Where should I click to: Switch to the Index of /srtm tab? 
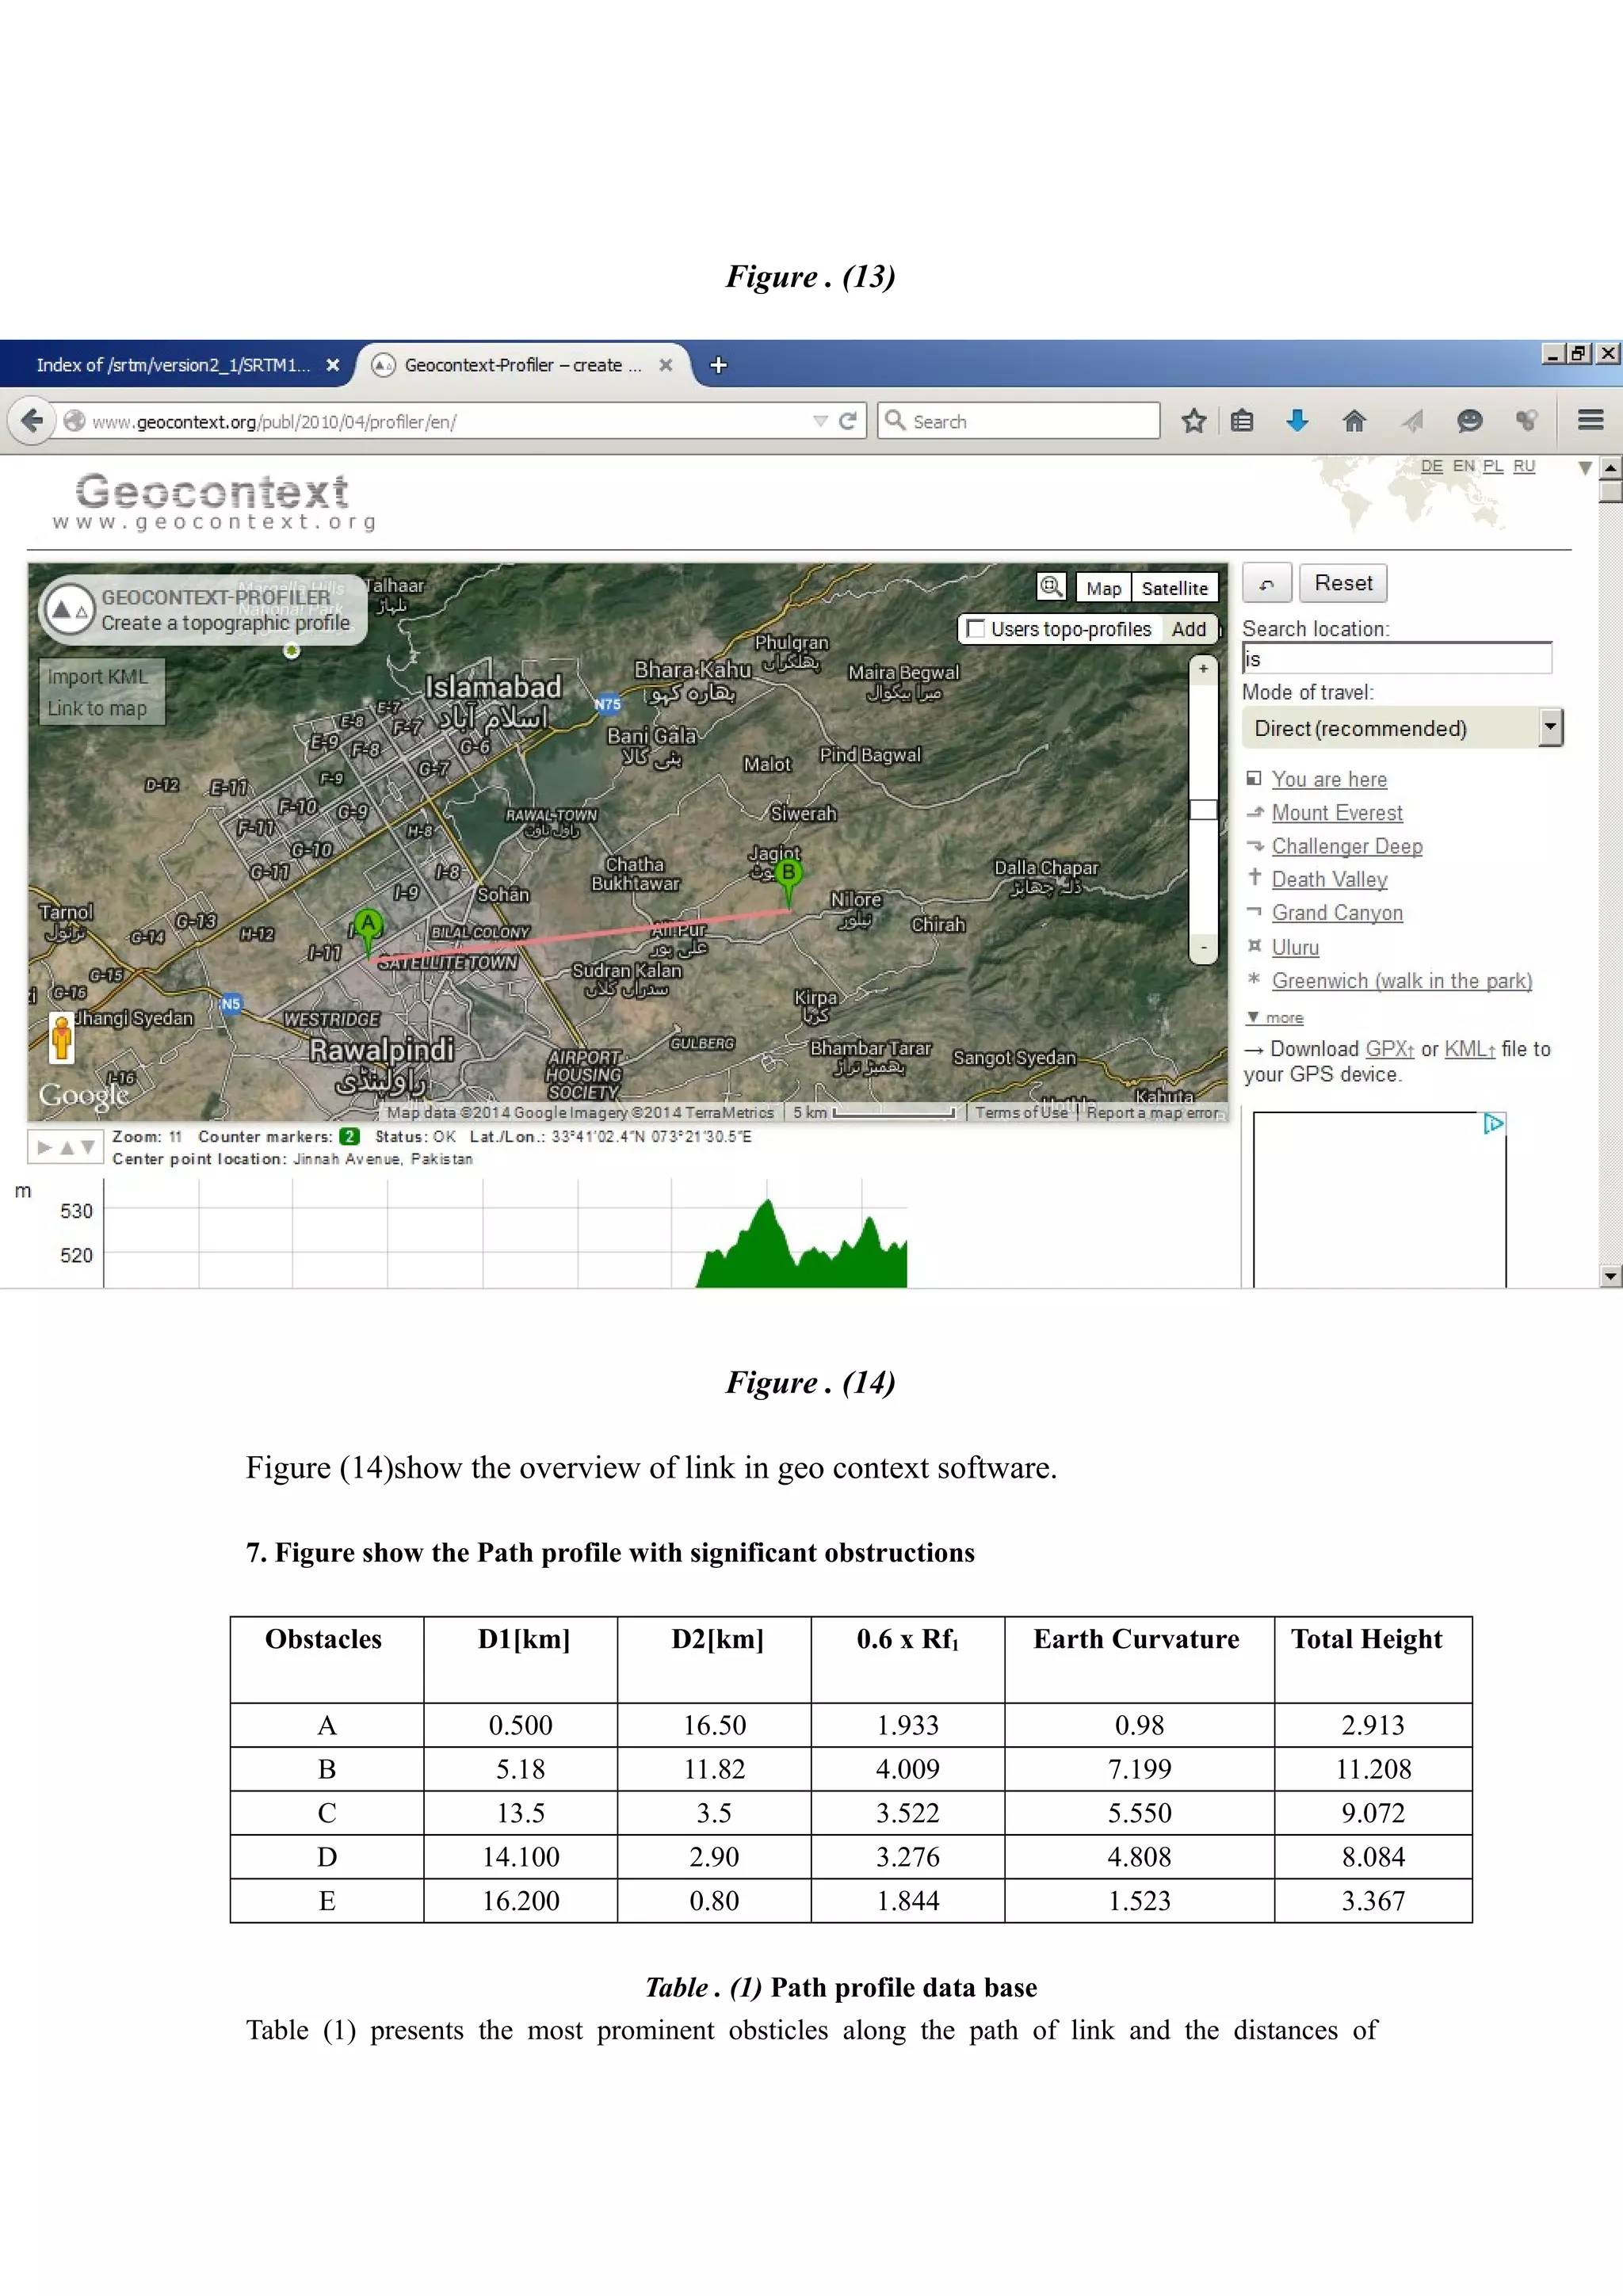(173, 365)
